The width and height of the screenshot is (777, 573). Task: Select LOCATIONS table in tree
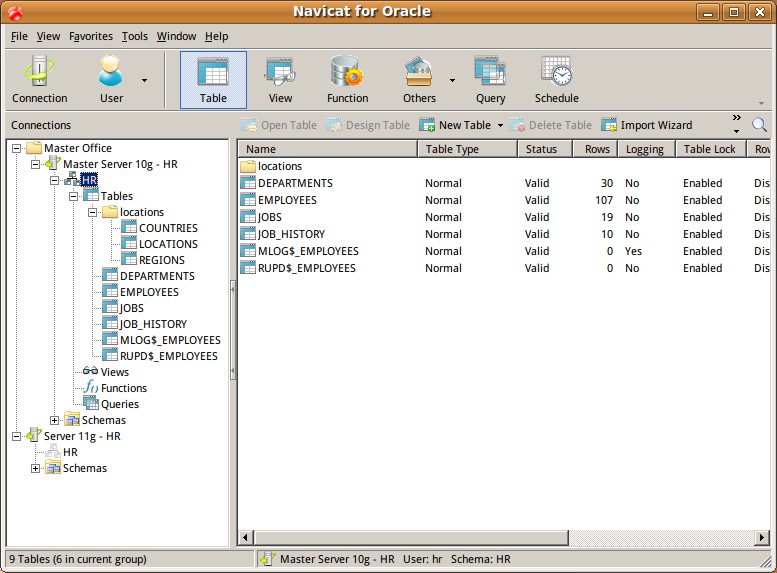[168, 244]
